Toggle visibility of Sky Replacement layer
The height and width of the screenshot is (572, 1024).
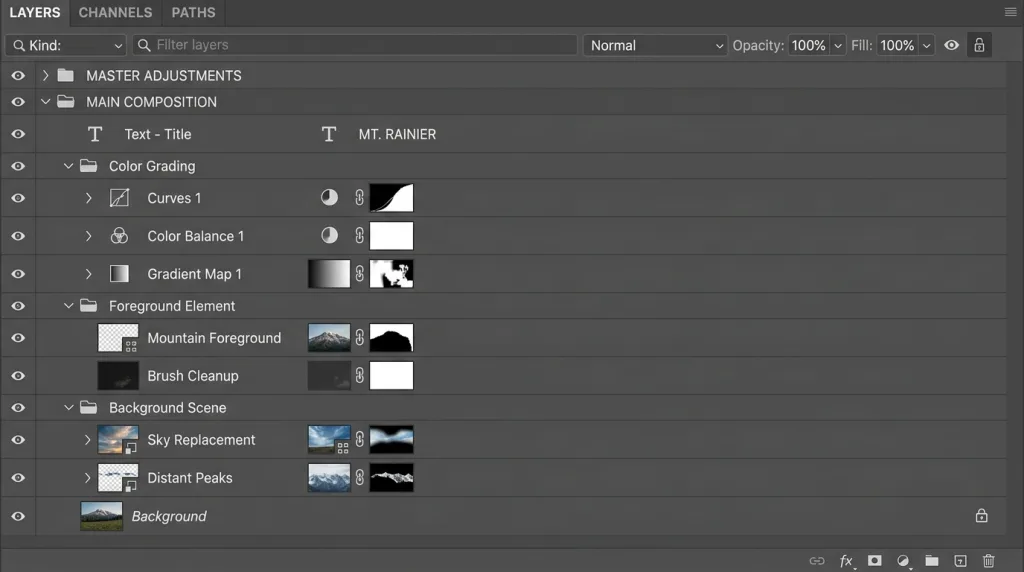18,439
